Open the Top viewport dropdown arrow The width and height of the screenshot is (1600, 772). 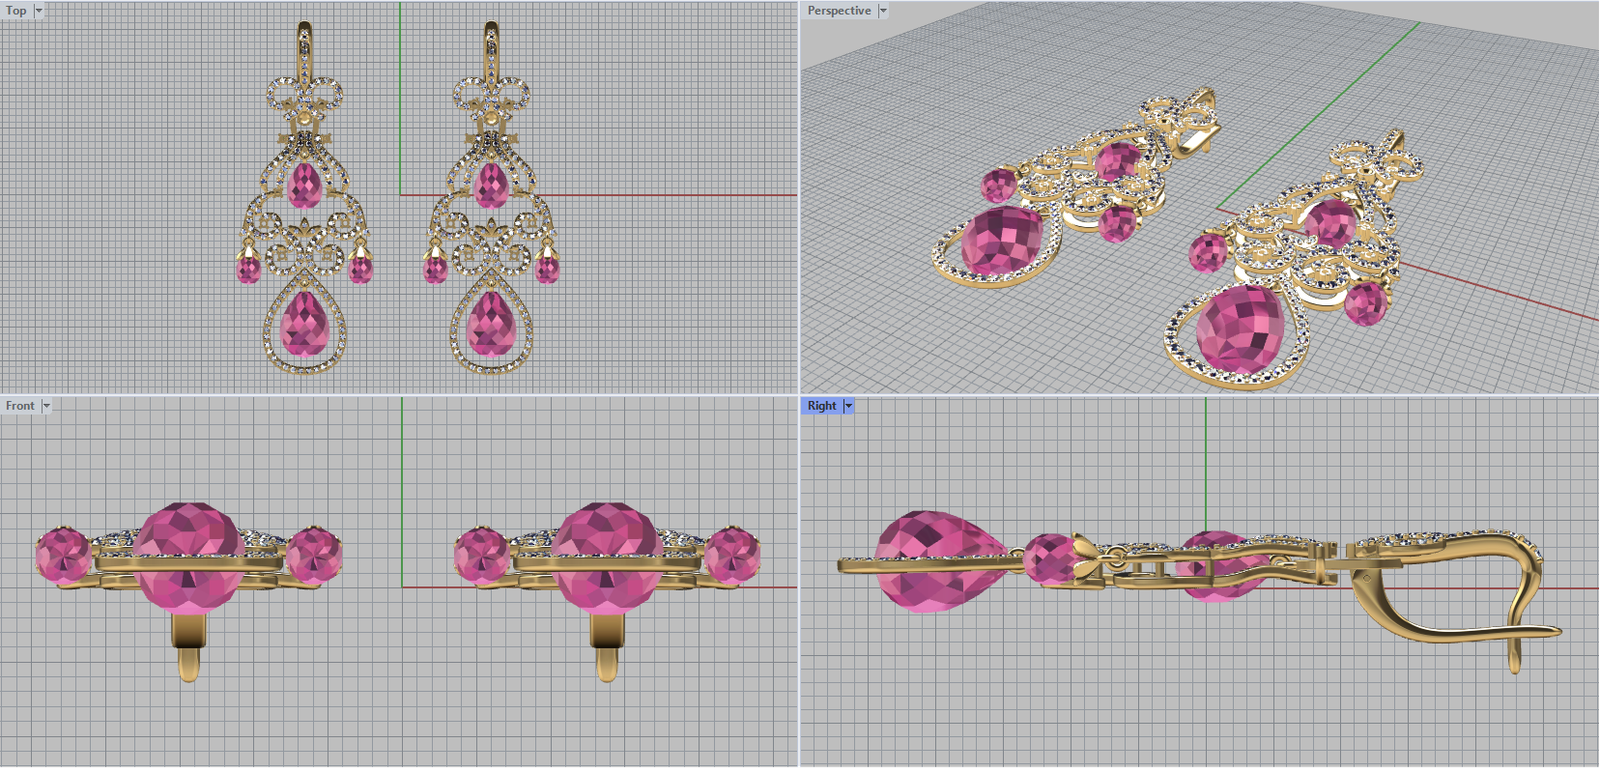[x=39, y=11]
